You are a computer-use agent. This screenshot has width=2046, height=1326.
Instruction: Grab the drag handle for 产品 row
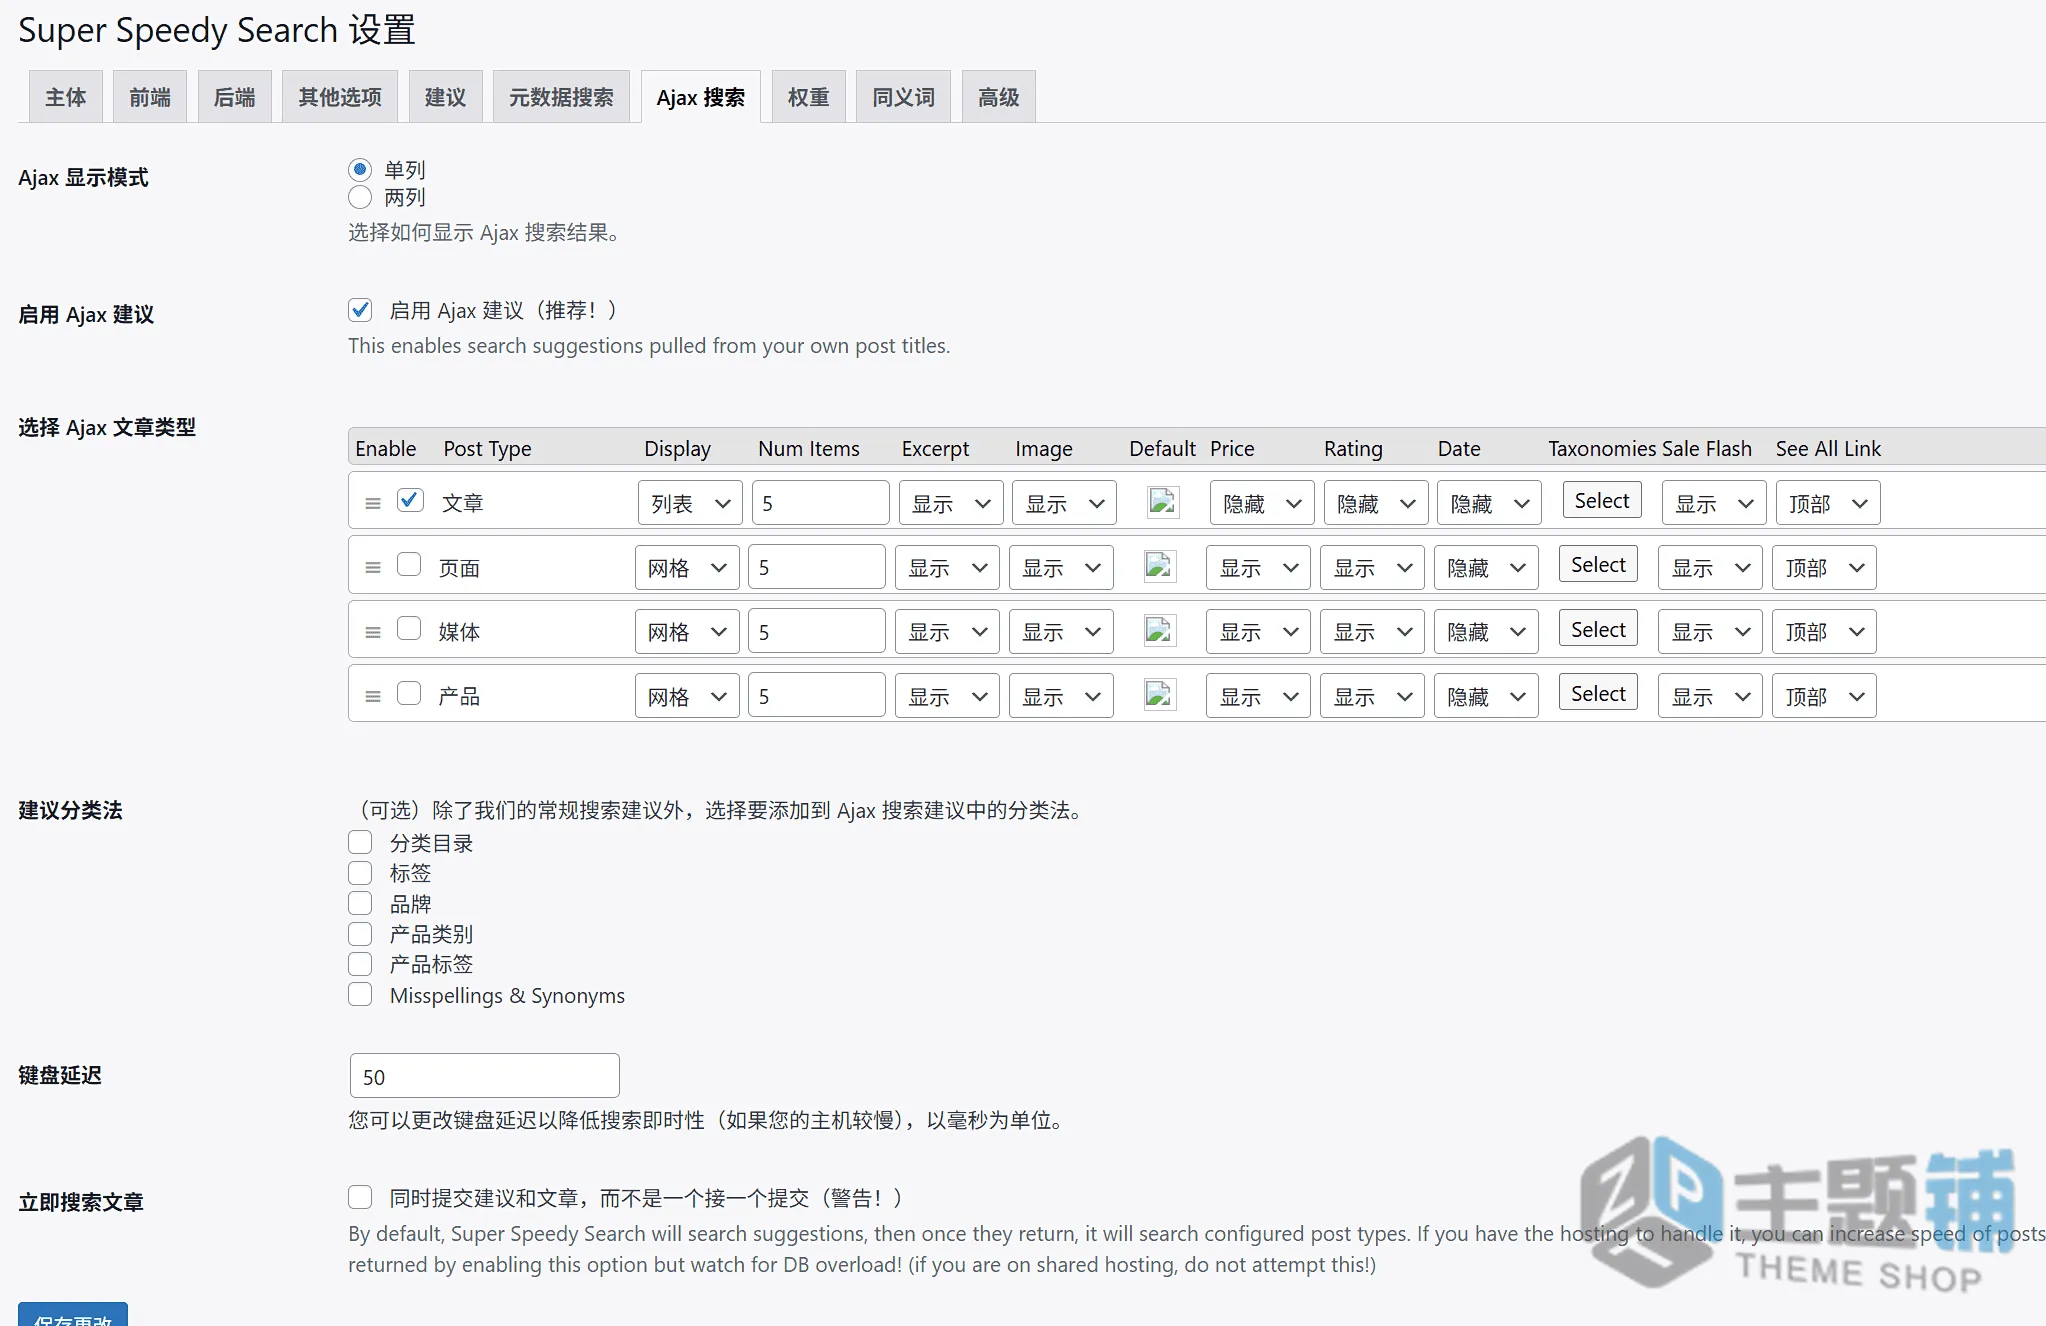[x=373, y=696]
